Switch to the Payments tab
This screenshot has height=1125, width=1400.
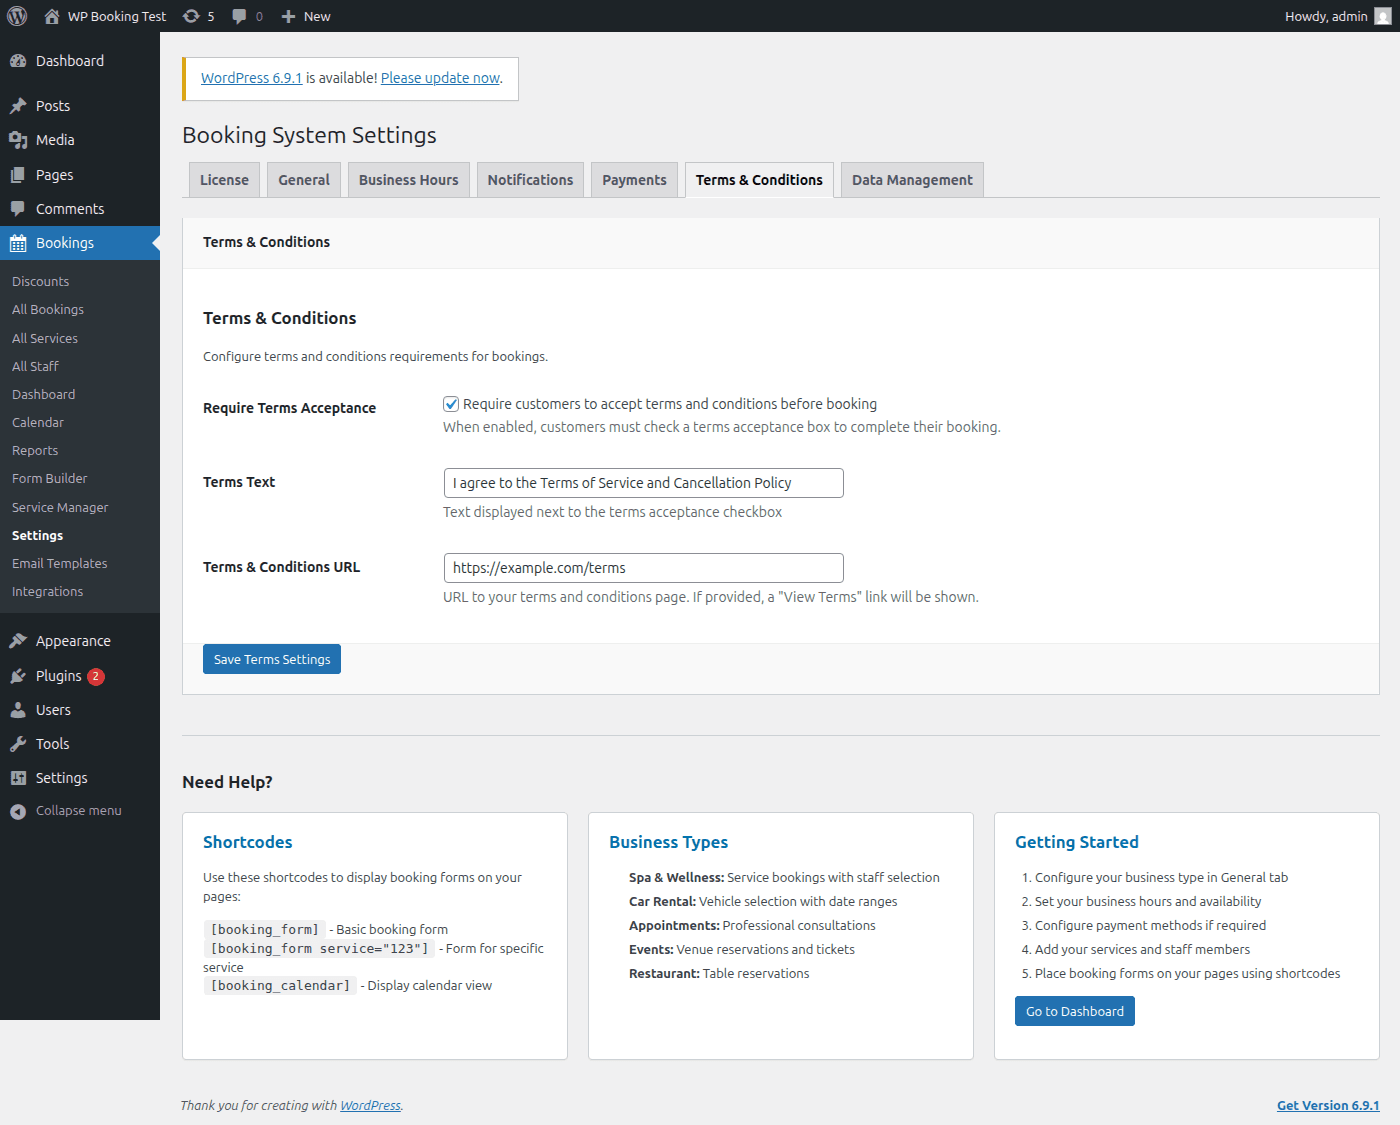[634, 179]
